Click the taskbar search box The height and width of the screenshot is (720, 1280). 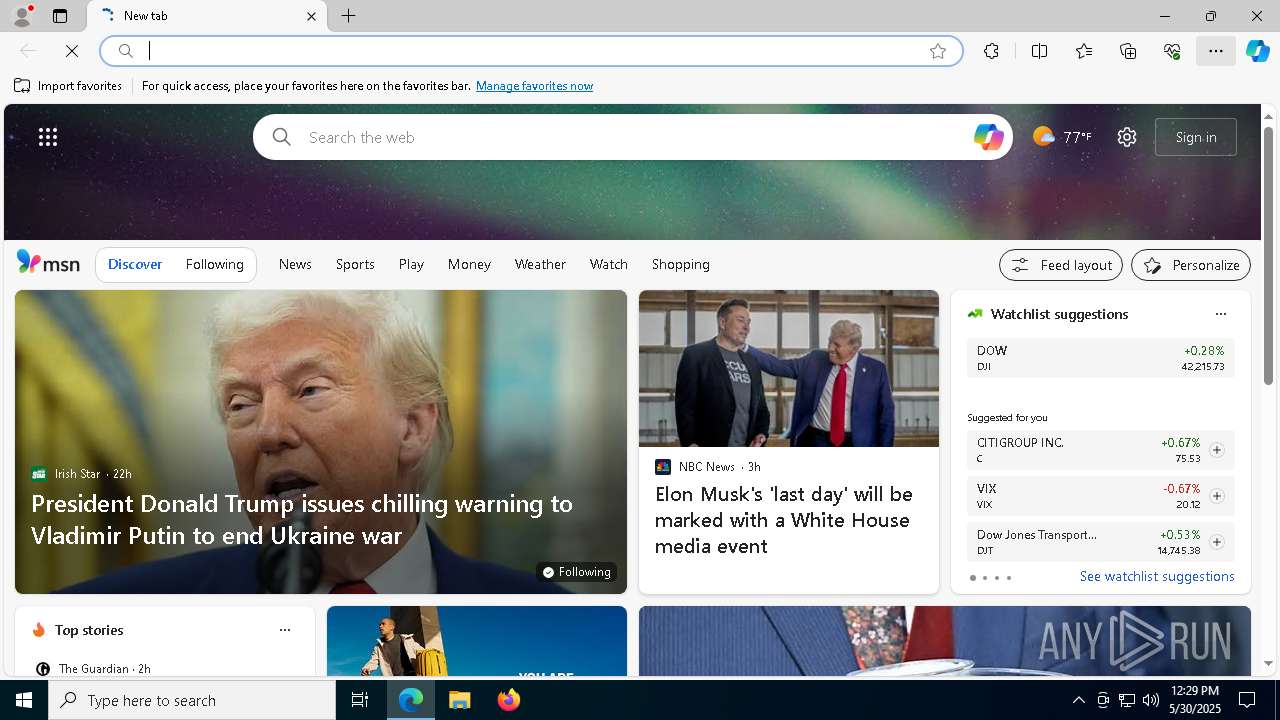[x=192, y=700]
